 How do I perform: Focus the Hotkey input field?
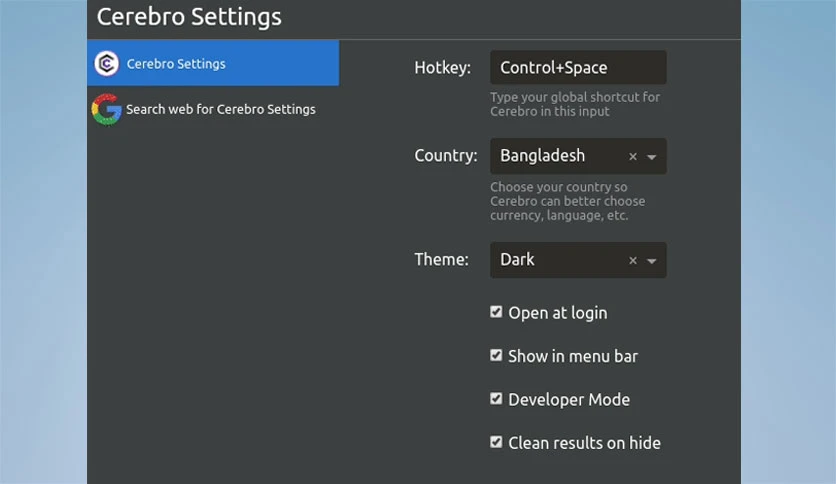[578, 68]
